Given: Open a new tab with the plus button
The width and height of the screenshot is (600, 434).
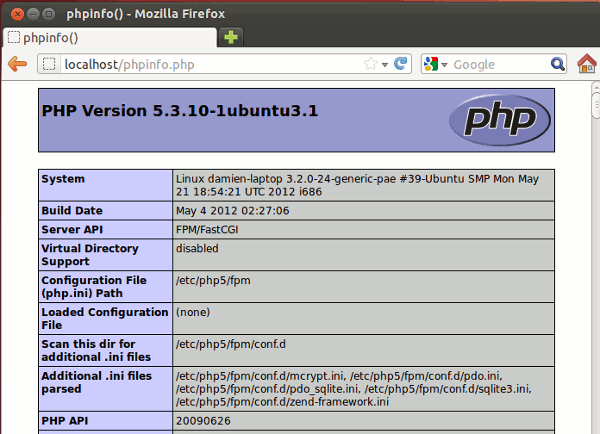Looking at the screenshot, I should [x=231, y=37].
